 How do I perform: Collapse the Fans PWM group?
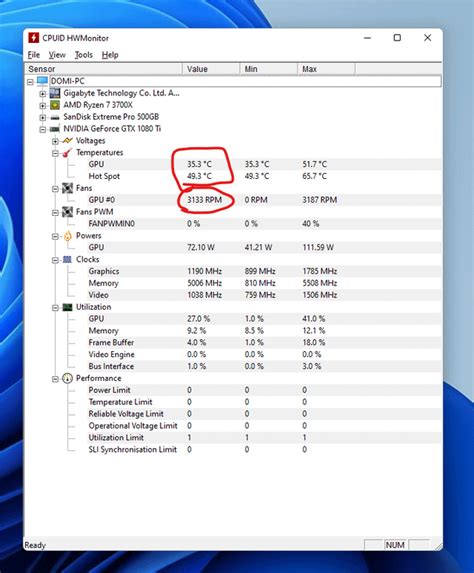55,213
